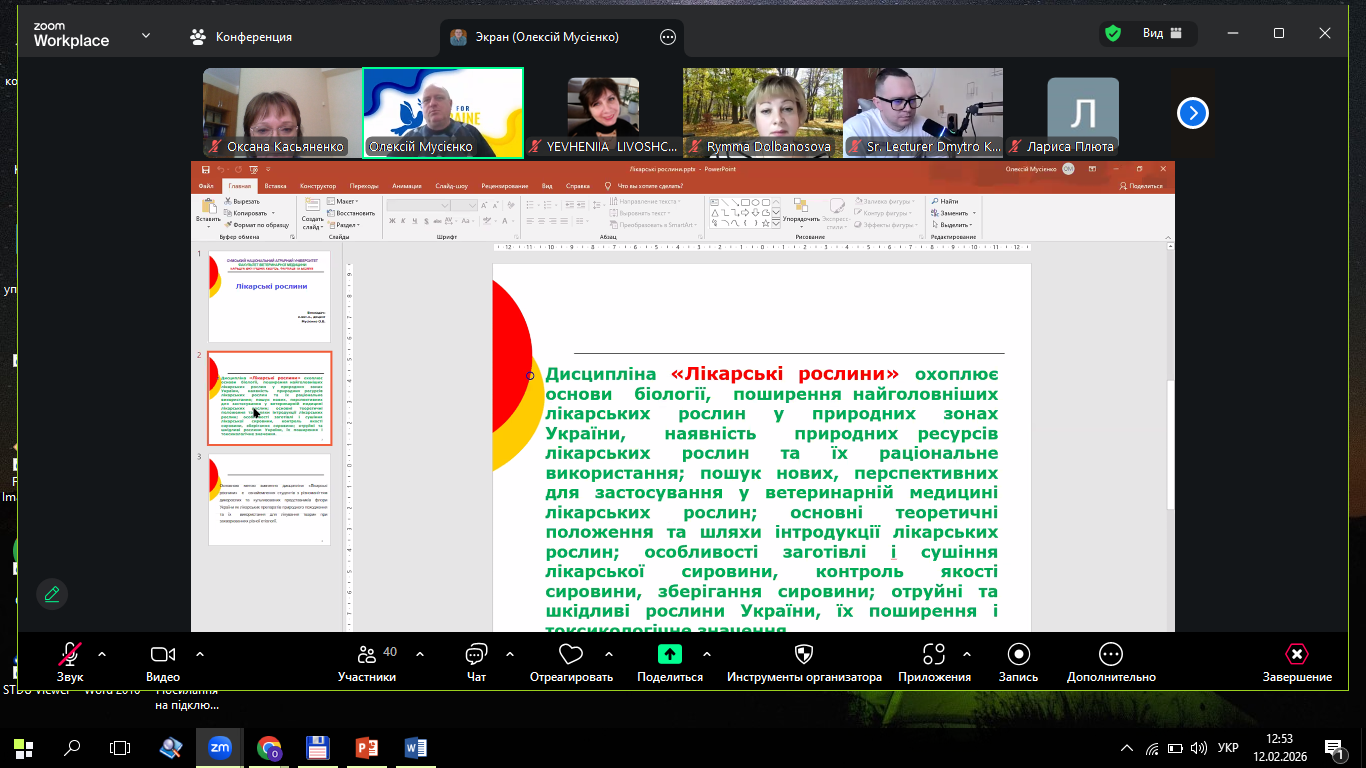Click the red Завершение end meeting button
Viewport: 1366px width, 768px height.
(x=1296, y=655)
